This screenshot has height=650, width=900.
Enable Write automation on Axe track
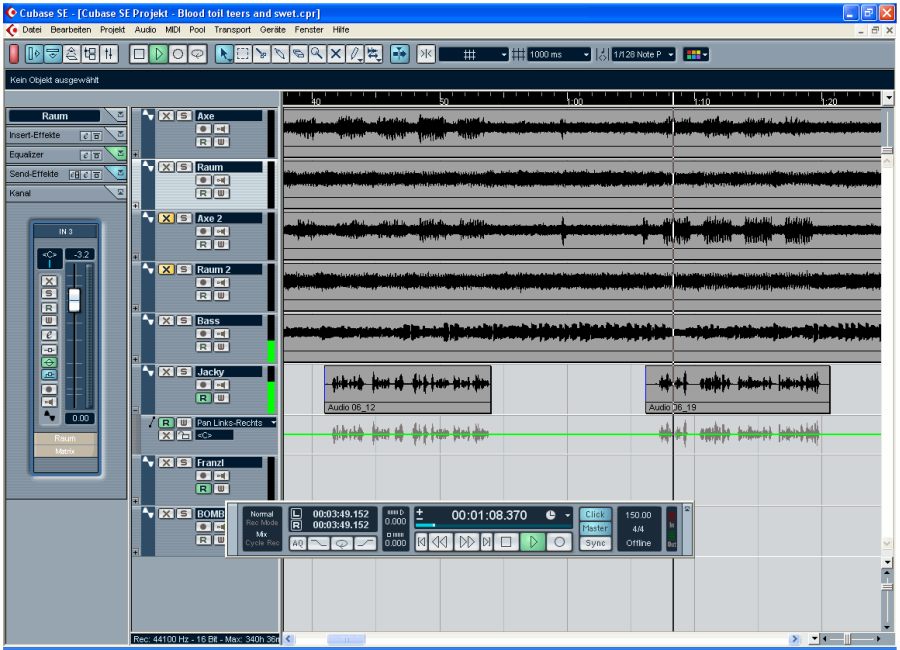pos(222,142)
